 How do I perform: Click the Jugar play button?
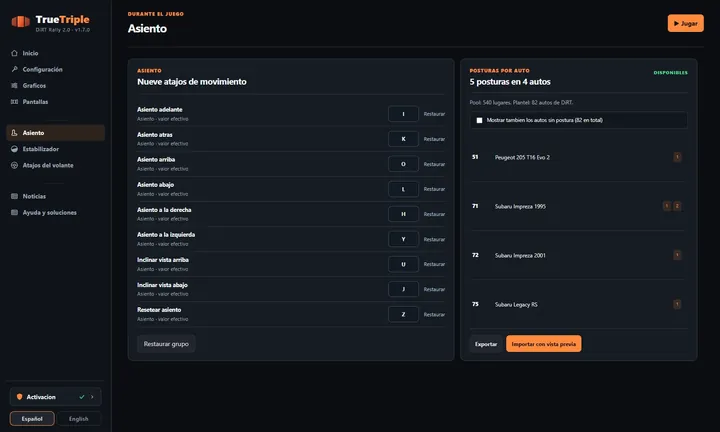[x=686, y=23]
